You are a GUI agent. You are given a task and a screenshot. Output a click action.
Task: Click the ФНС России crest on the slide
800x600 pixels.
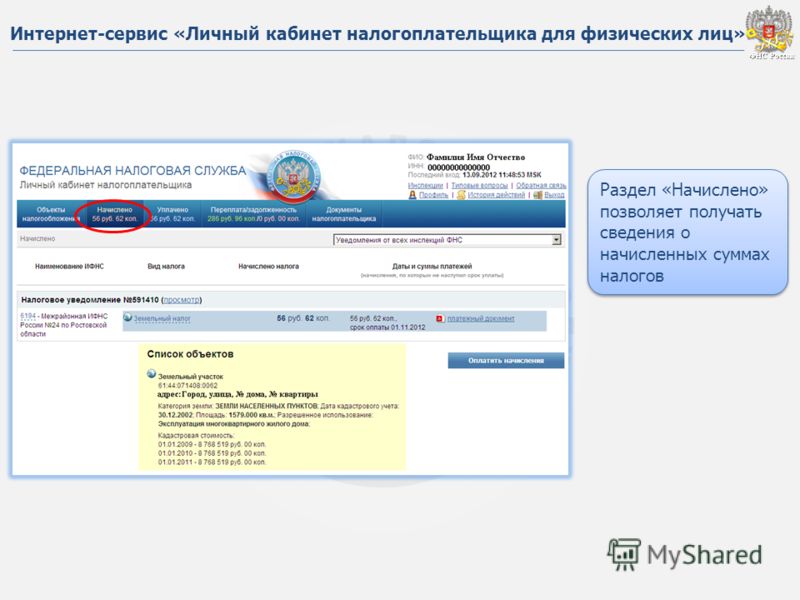tap(771, 31)
